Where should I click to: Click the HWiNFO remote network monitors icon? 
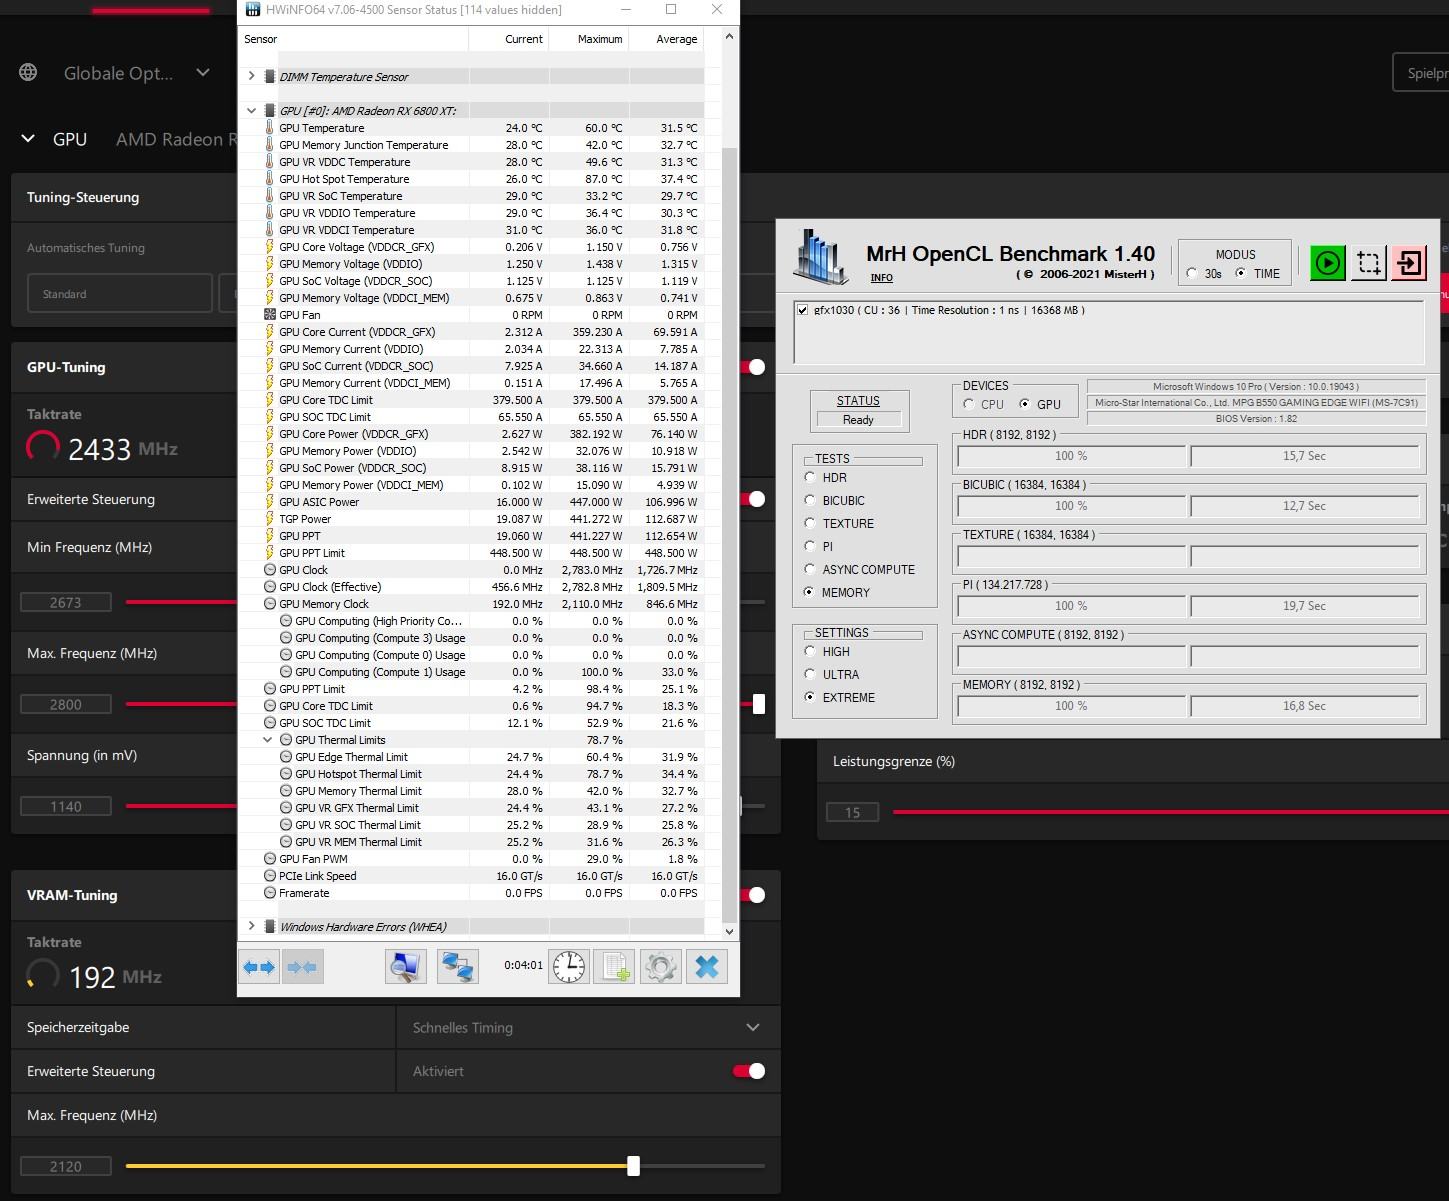click(458, 967)
